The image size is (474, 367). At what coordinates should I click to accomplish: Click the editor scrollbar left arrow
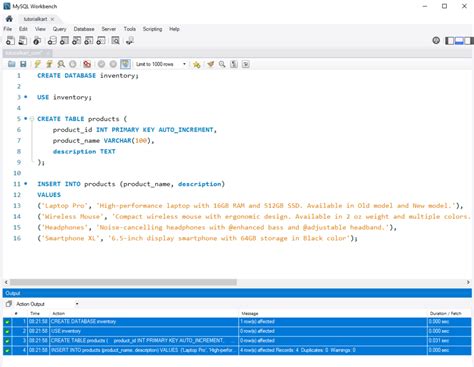6,282
